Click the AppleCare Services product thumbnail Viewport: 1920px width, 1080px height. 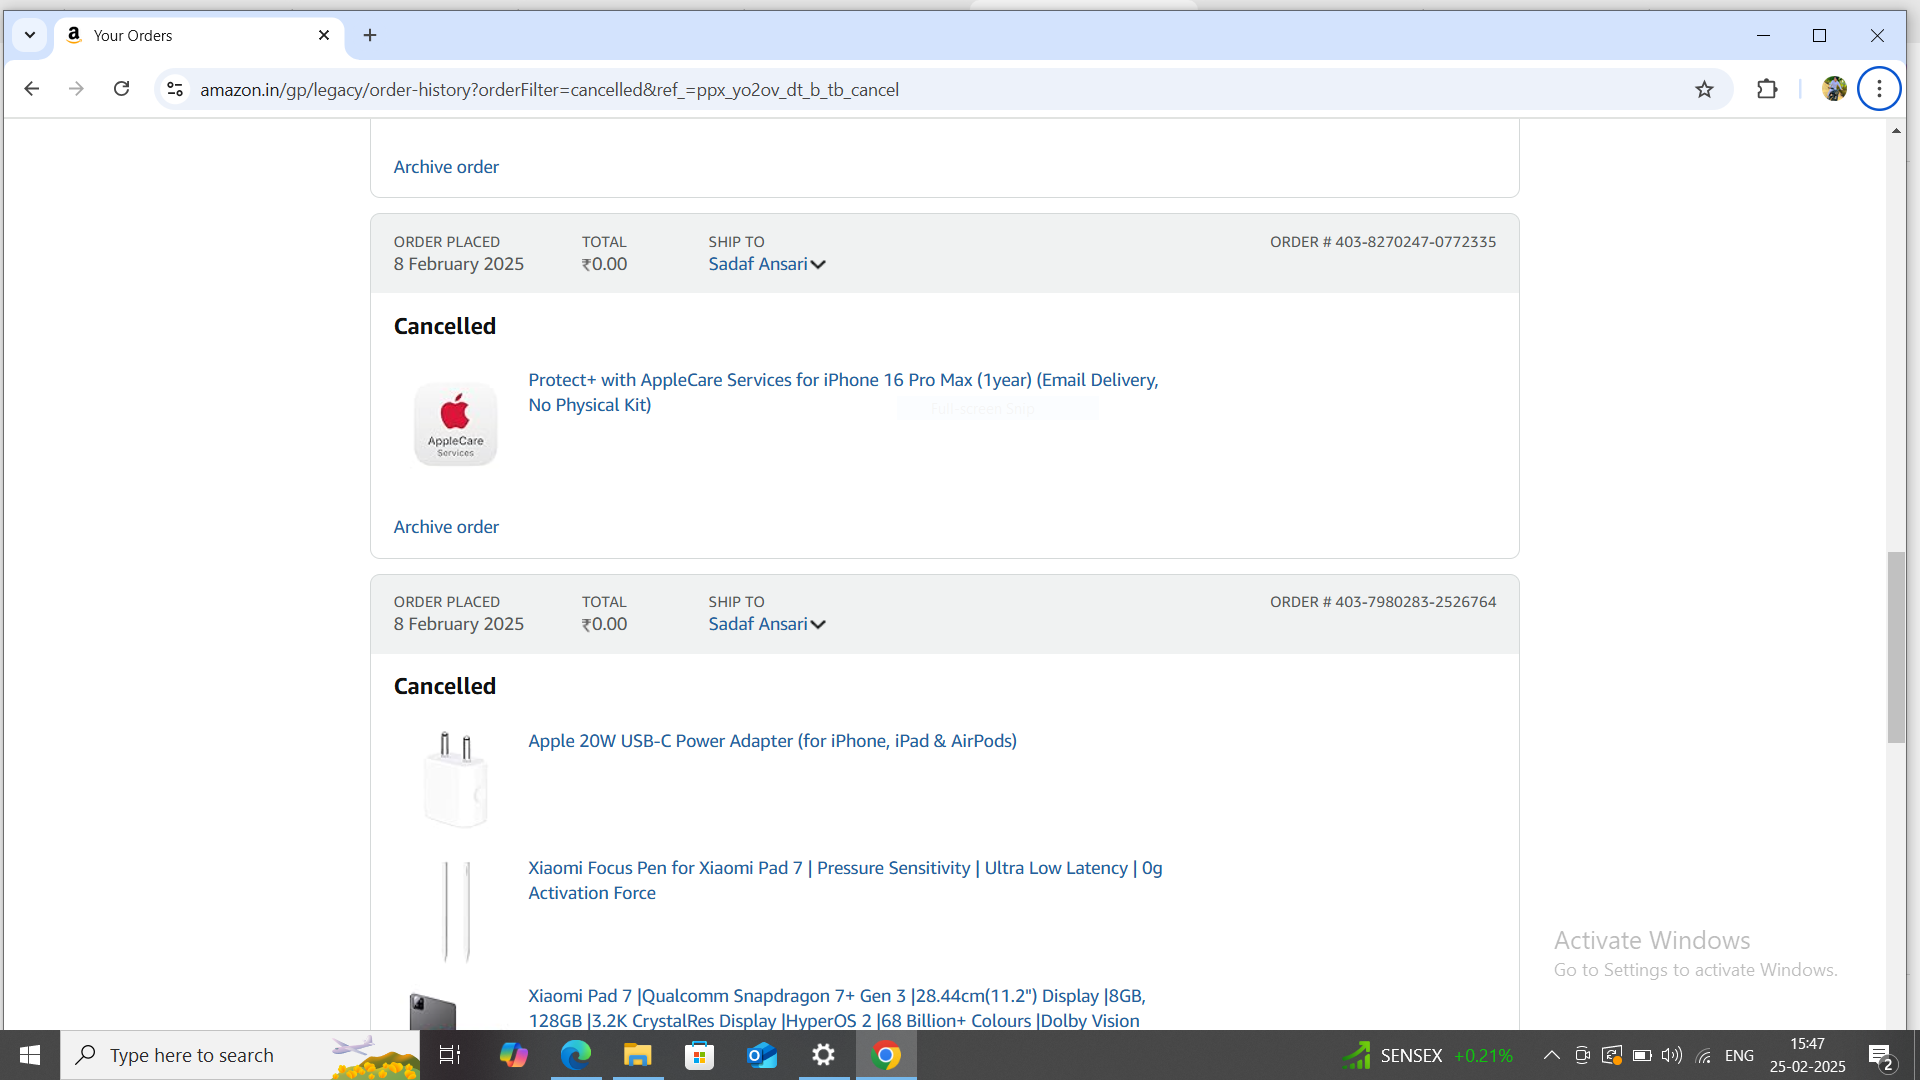[x=455, y=424]
